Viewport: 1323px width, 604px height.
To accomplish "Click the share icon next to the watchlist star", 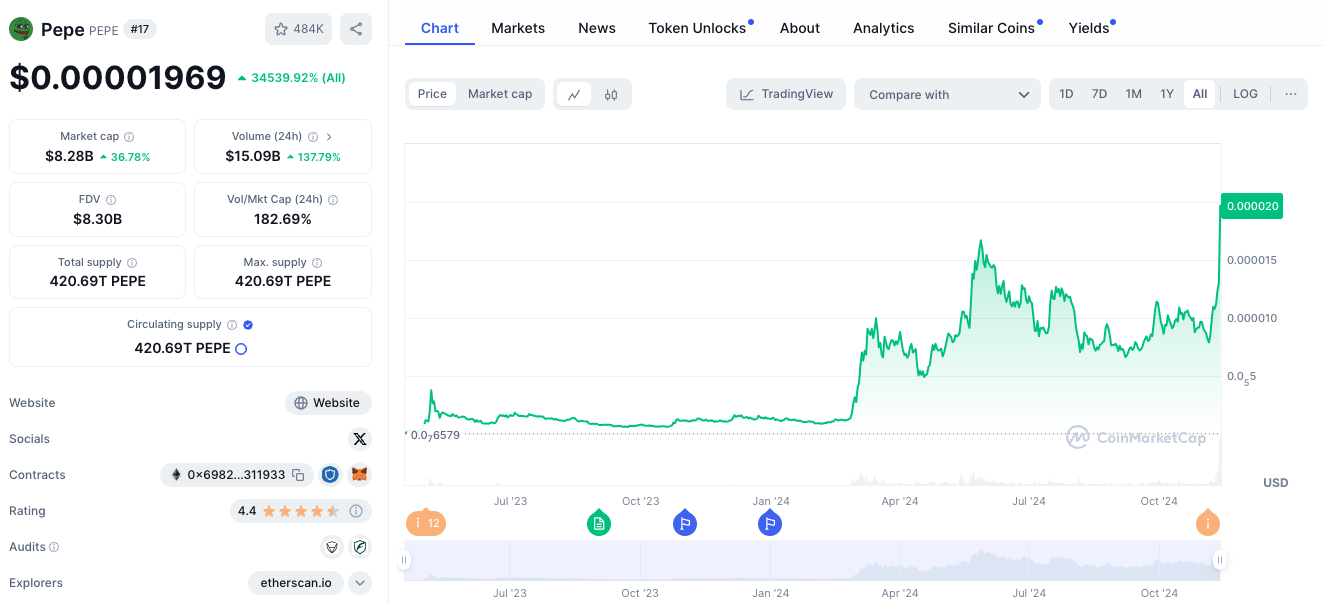I will tap(356, 29).
